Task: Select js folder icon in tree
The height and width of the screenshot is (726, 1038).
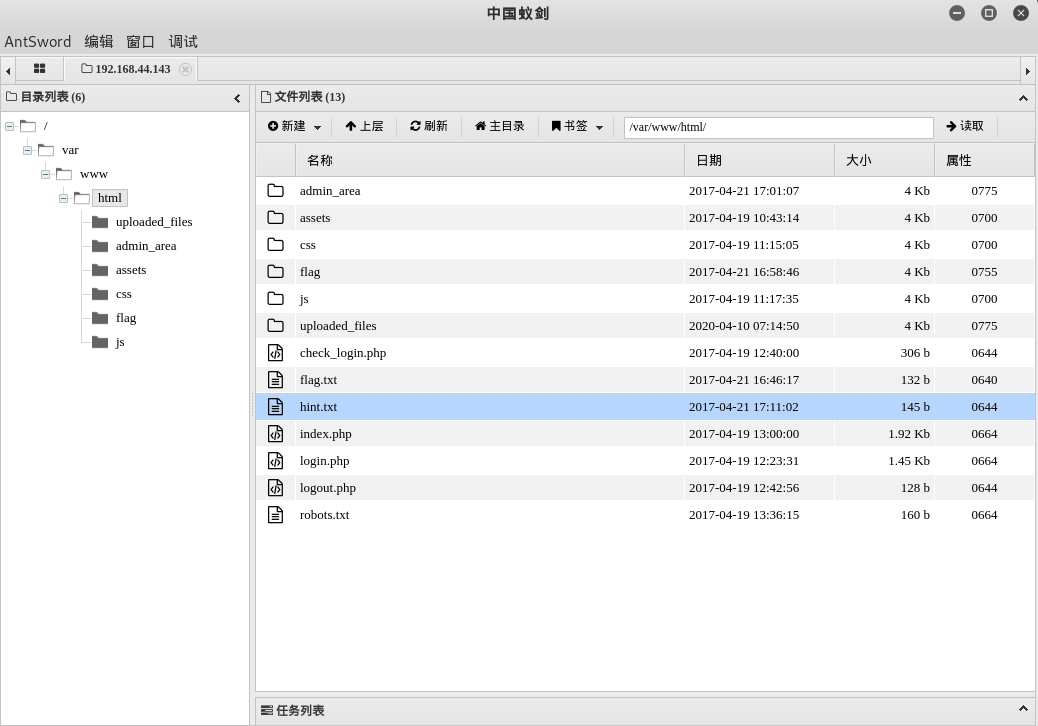Action: (100, 342)
